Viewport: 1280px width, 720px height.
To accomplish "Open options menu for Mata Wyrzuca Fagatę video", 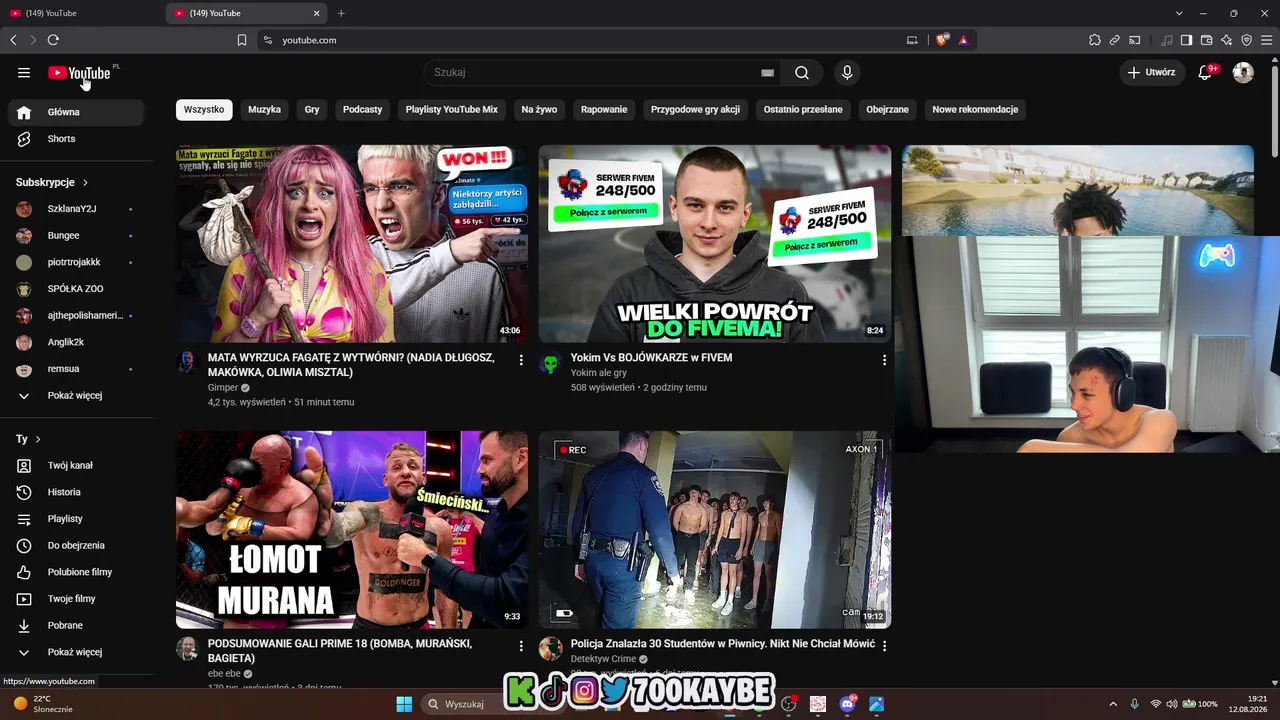I will pos(520,360).
